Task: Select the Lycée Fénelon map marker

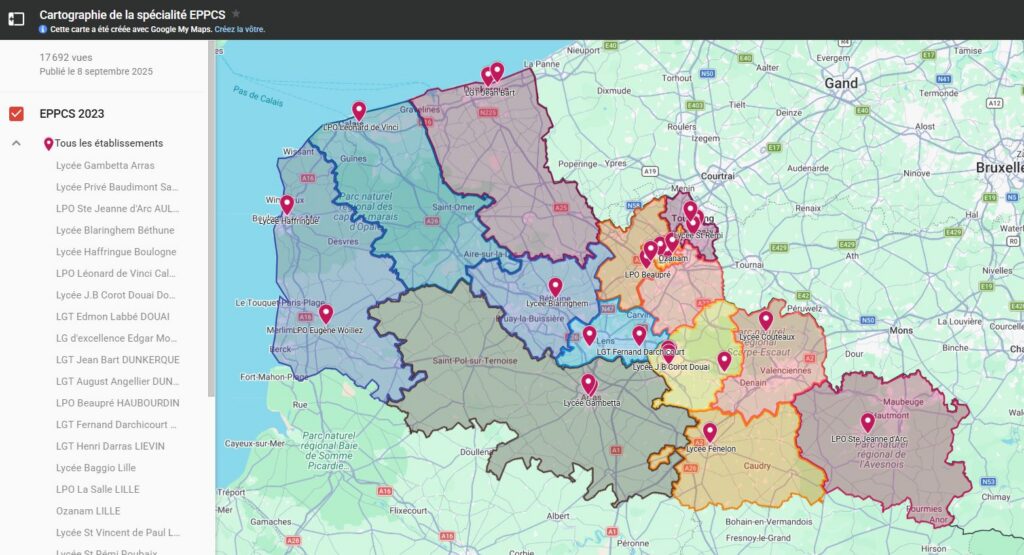Action: (710, 432)
